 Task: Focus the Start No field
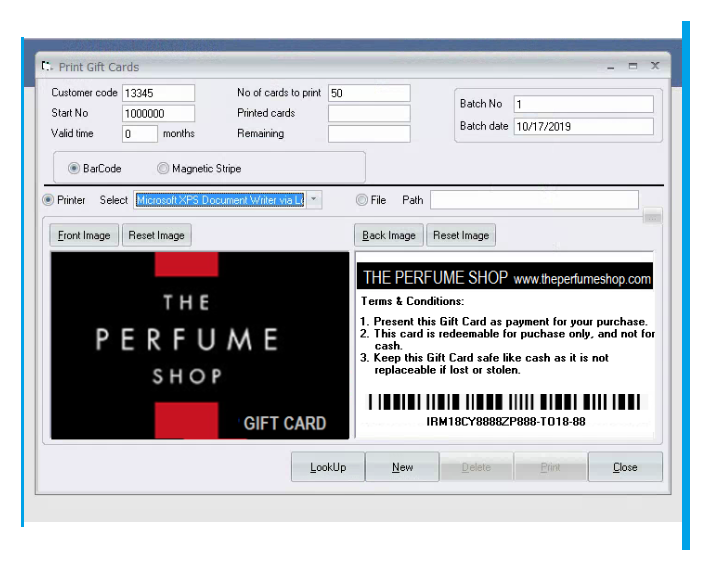tap(158, 113)
